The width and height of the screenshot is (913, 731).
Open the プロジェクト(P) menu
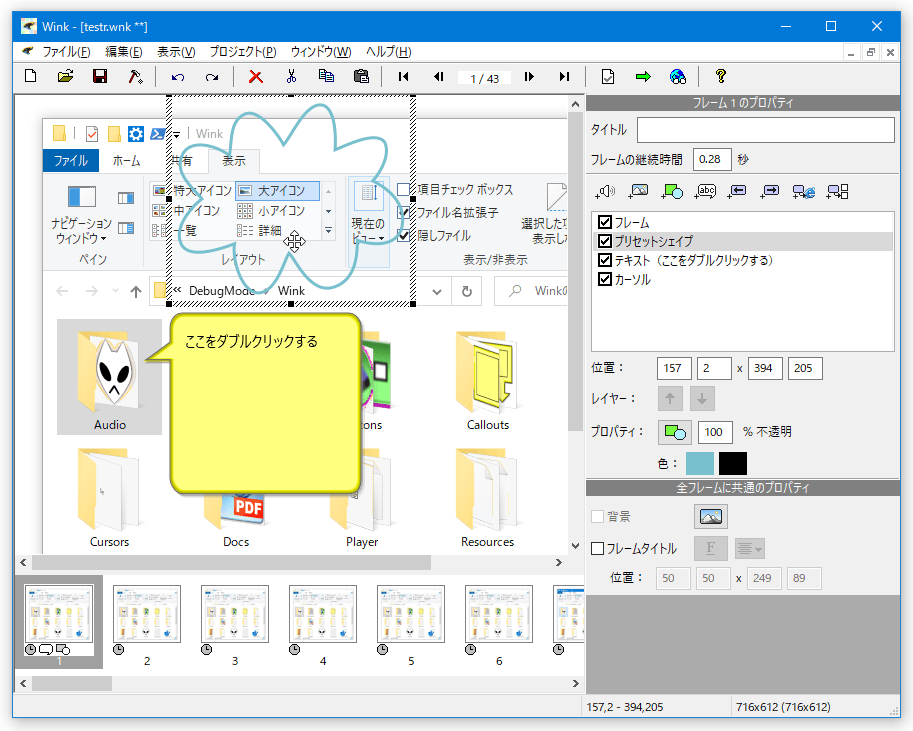243,52
